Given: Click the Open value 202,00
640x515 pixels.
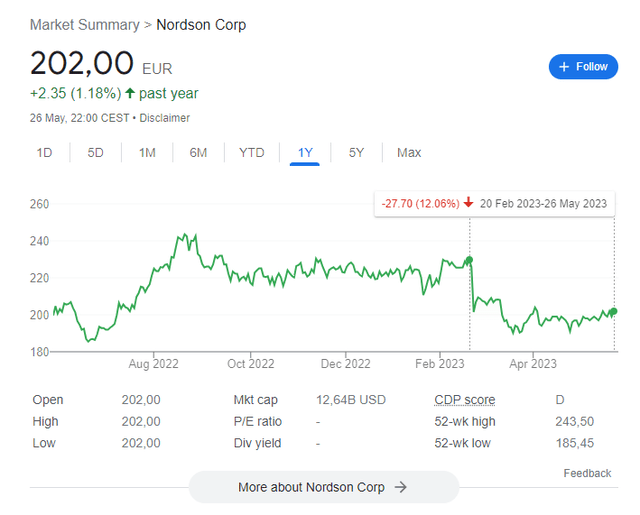Looking at the screenshot, I should [x=141, y=400].
